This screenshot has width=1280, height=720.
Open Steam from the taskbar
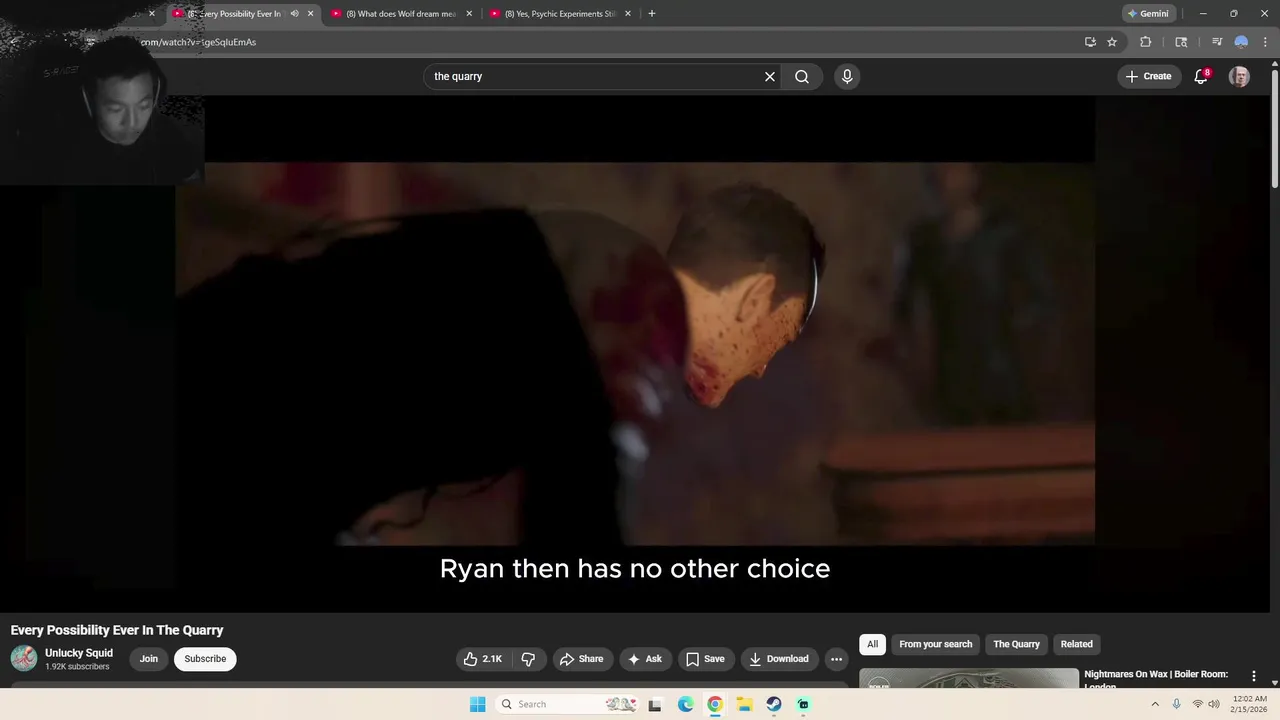pos(774,704)
